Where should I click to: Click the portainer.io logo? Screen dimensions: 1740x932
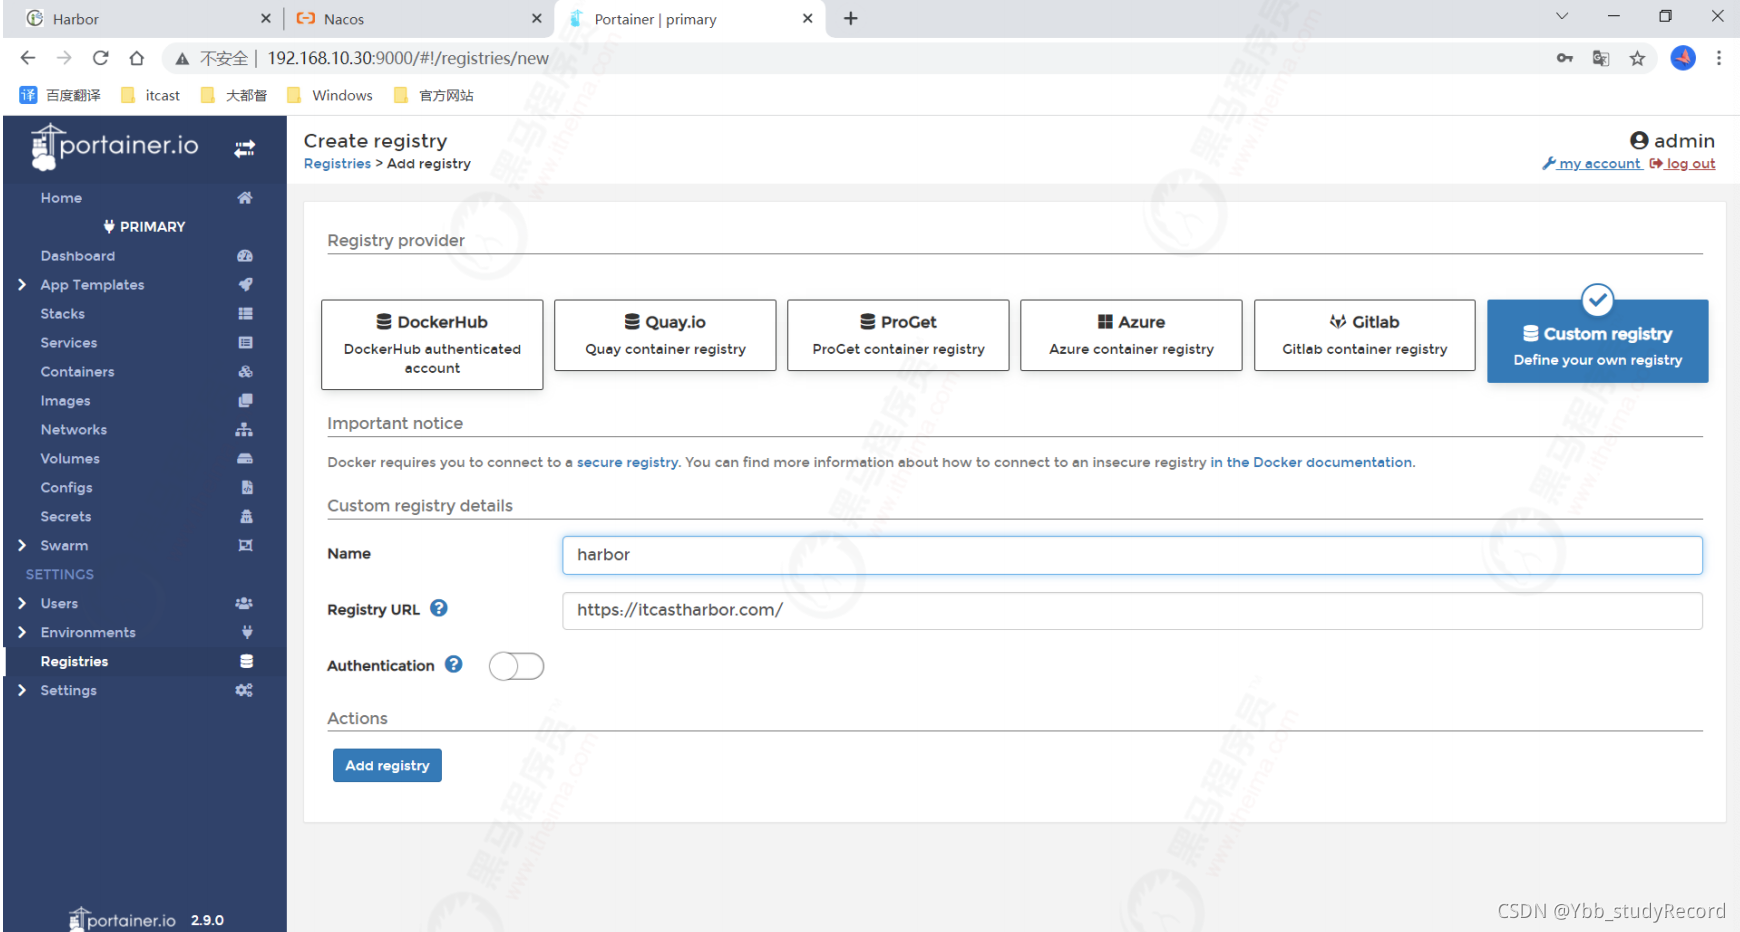(114, 147)
